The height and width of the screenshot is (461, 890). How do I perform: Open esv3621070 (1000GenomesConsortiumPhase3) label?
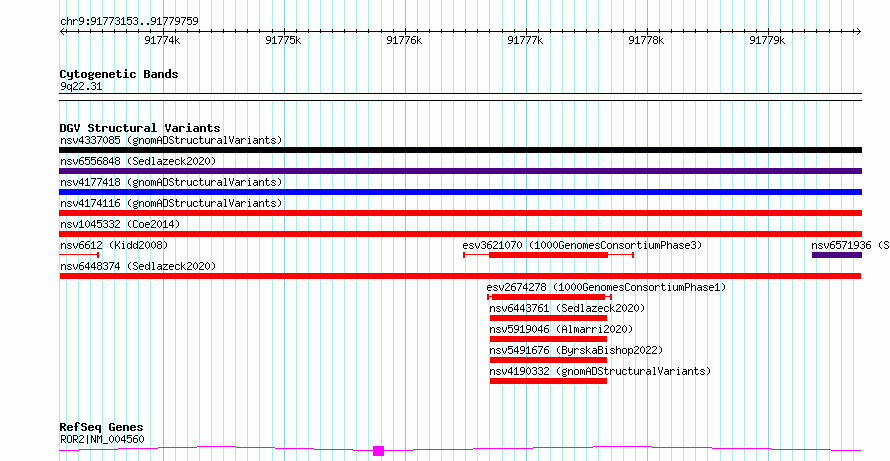[582, 245]
